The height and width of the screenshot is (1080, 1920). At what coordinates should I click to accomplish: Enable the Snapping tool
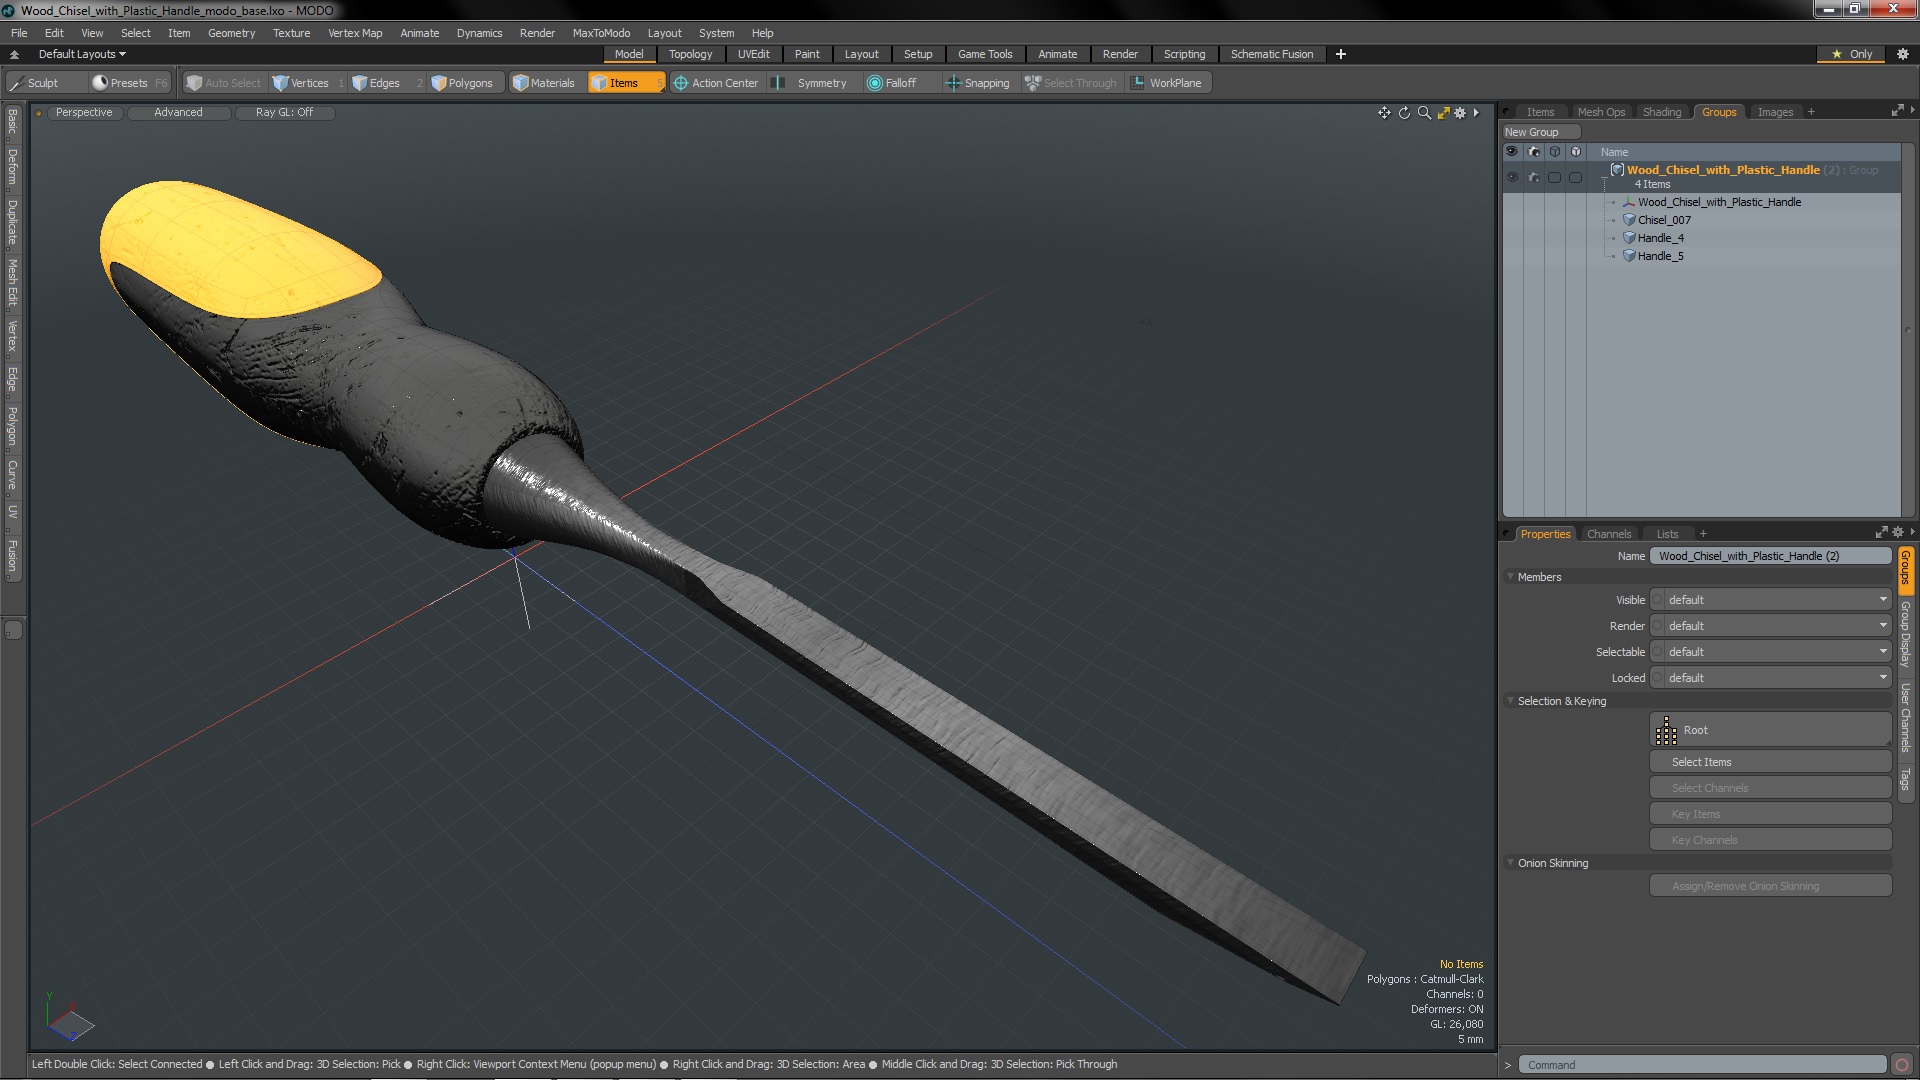(x=977, y=83)
